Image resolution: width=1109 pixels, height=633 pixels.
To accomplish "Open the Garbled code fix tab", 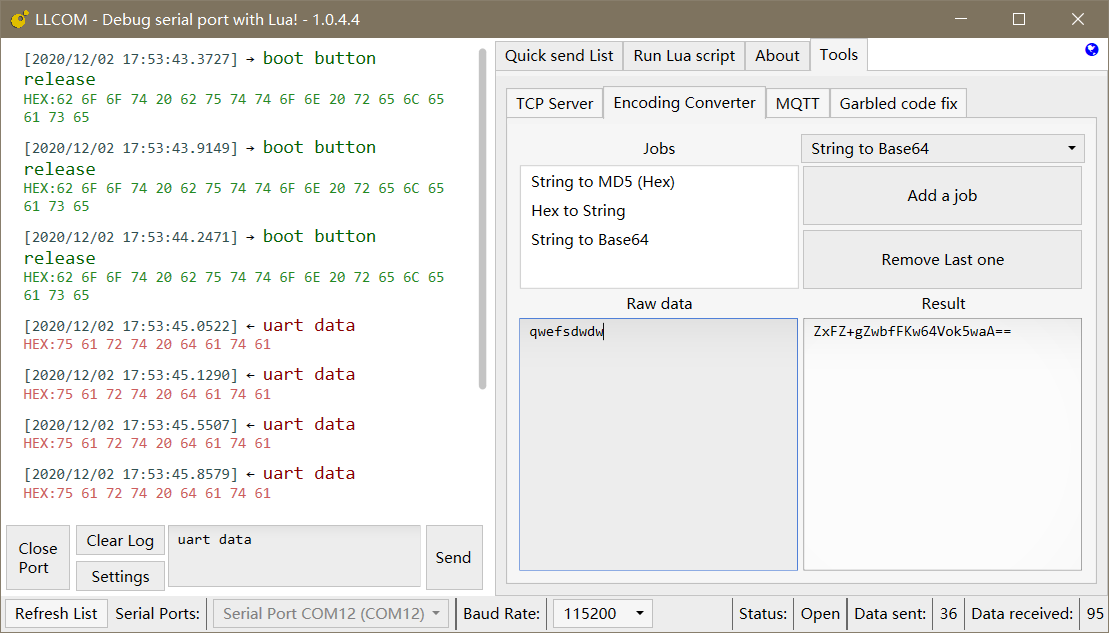I will [898, 103].
